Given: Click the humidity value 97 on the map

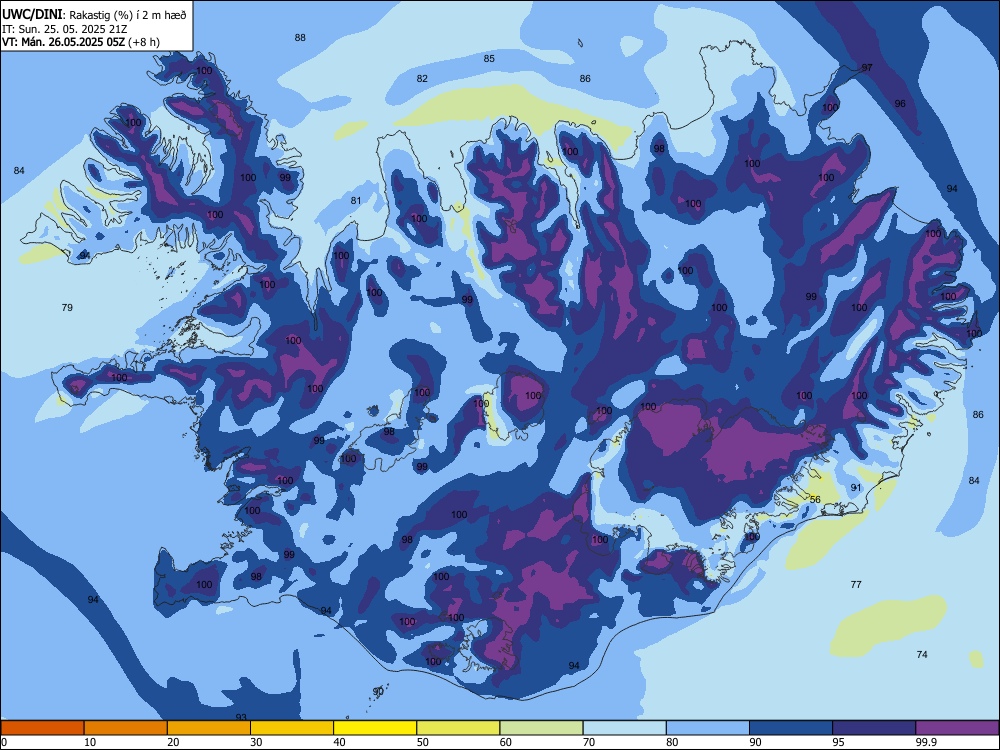Looking at the screenshot, I should (x=867, y=68).
